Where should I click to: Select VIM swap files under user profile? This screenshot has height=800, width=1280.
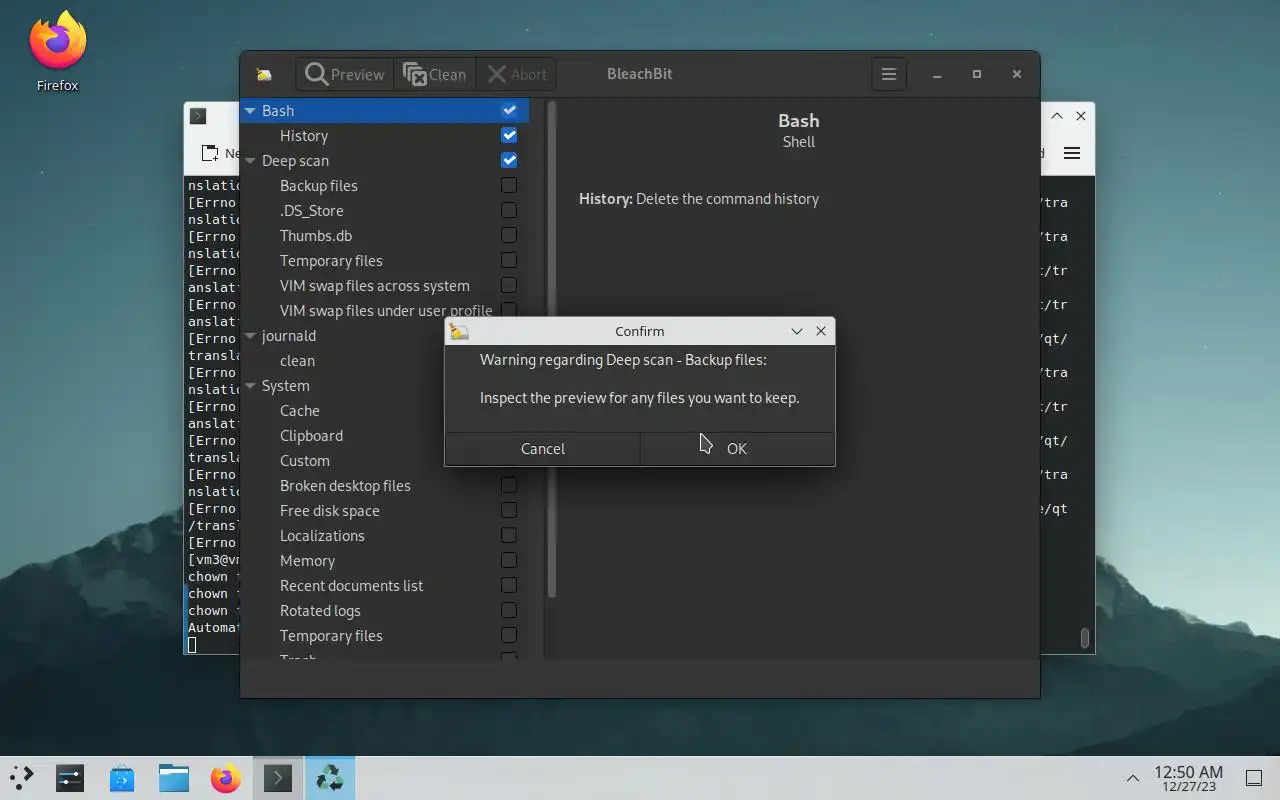click(386, 310)
